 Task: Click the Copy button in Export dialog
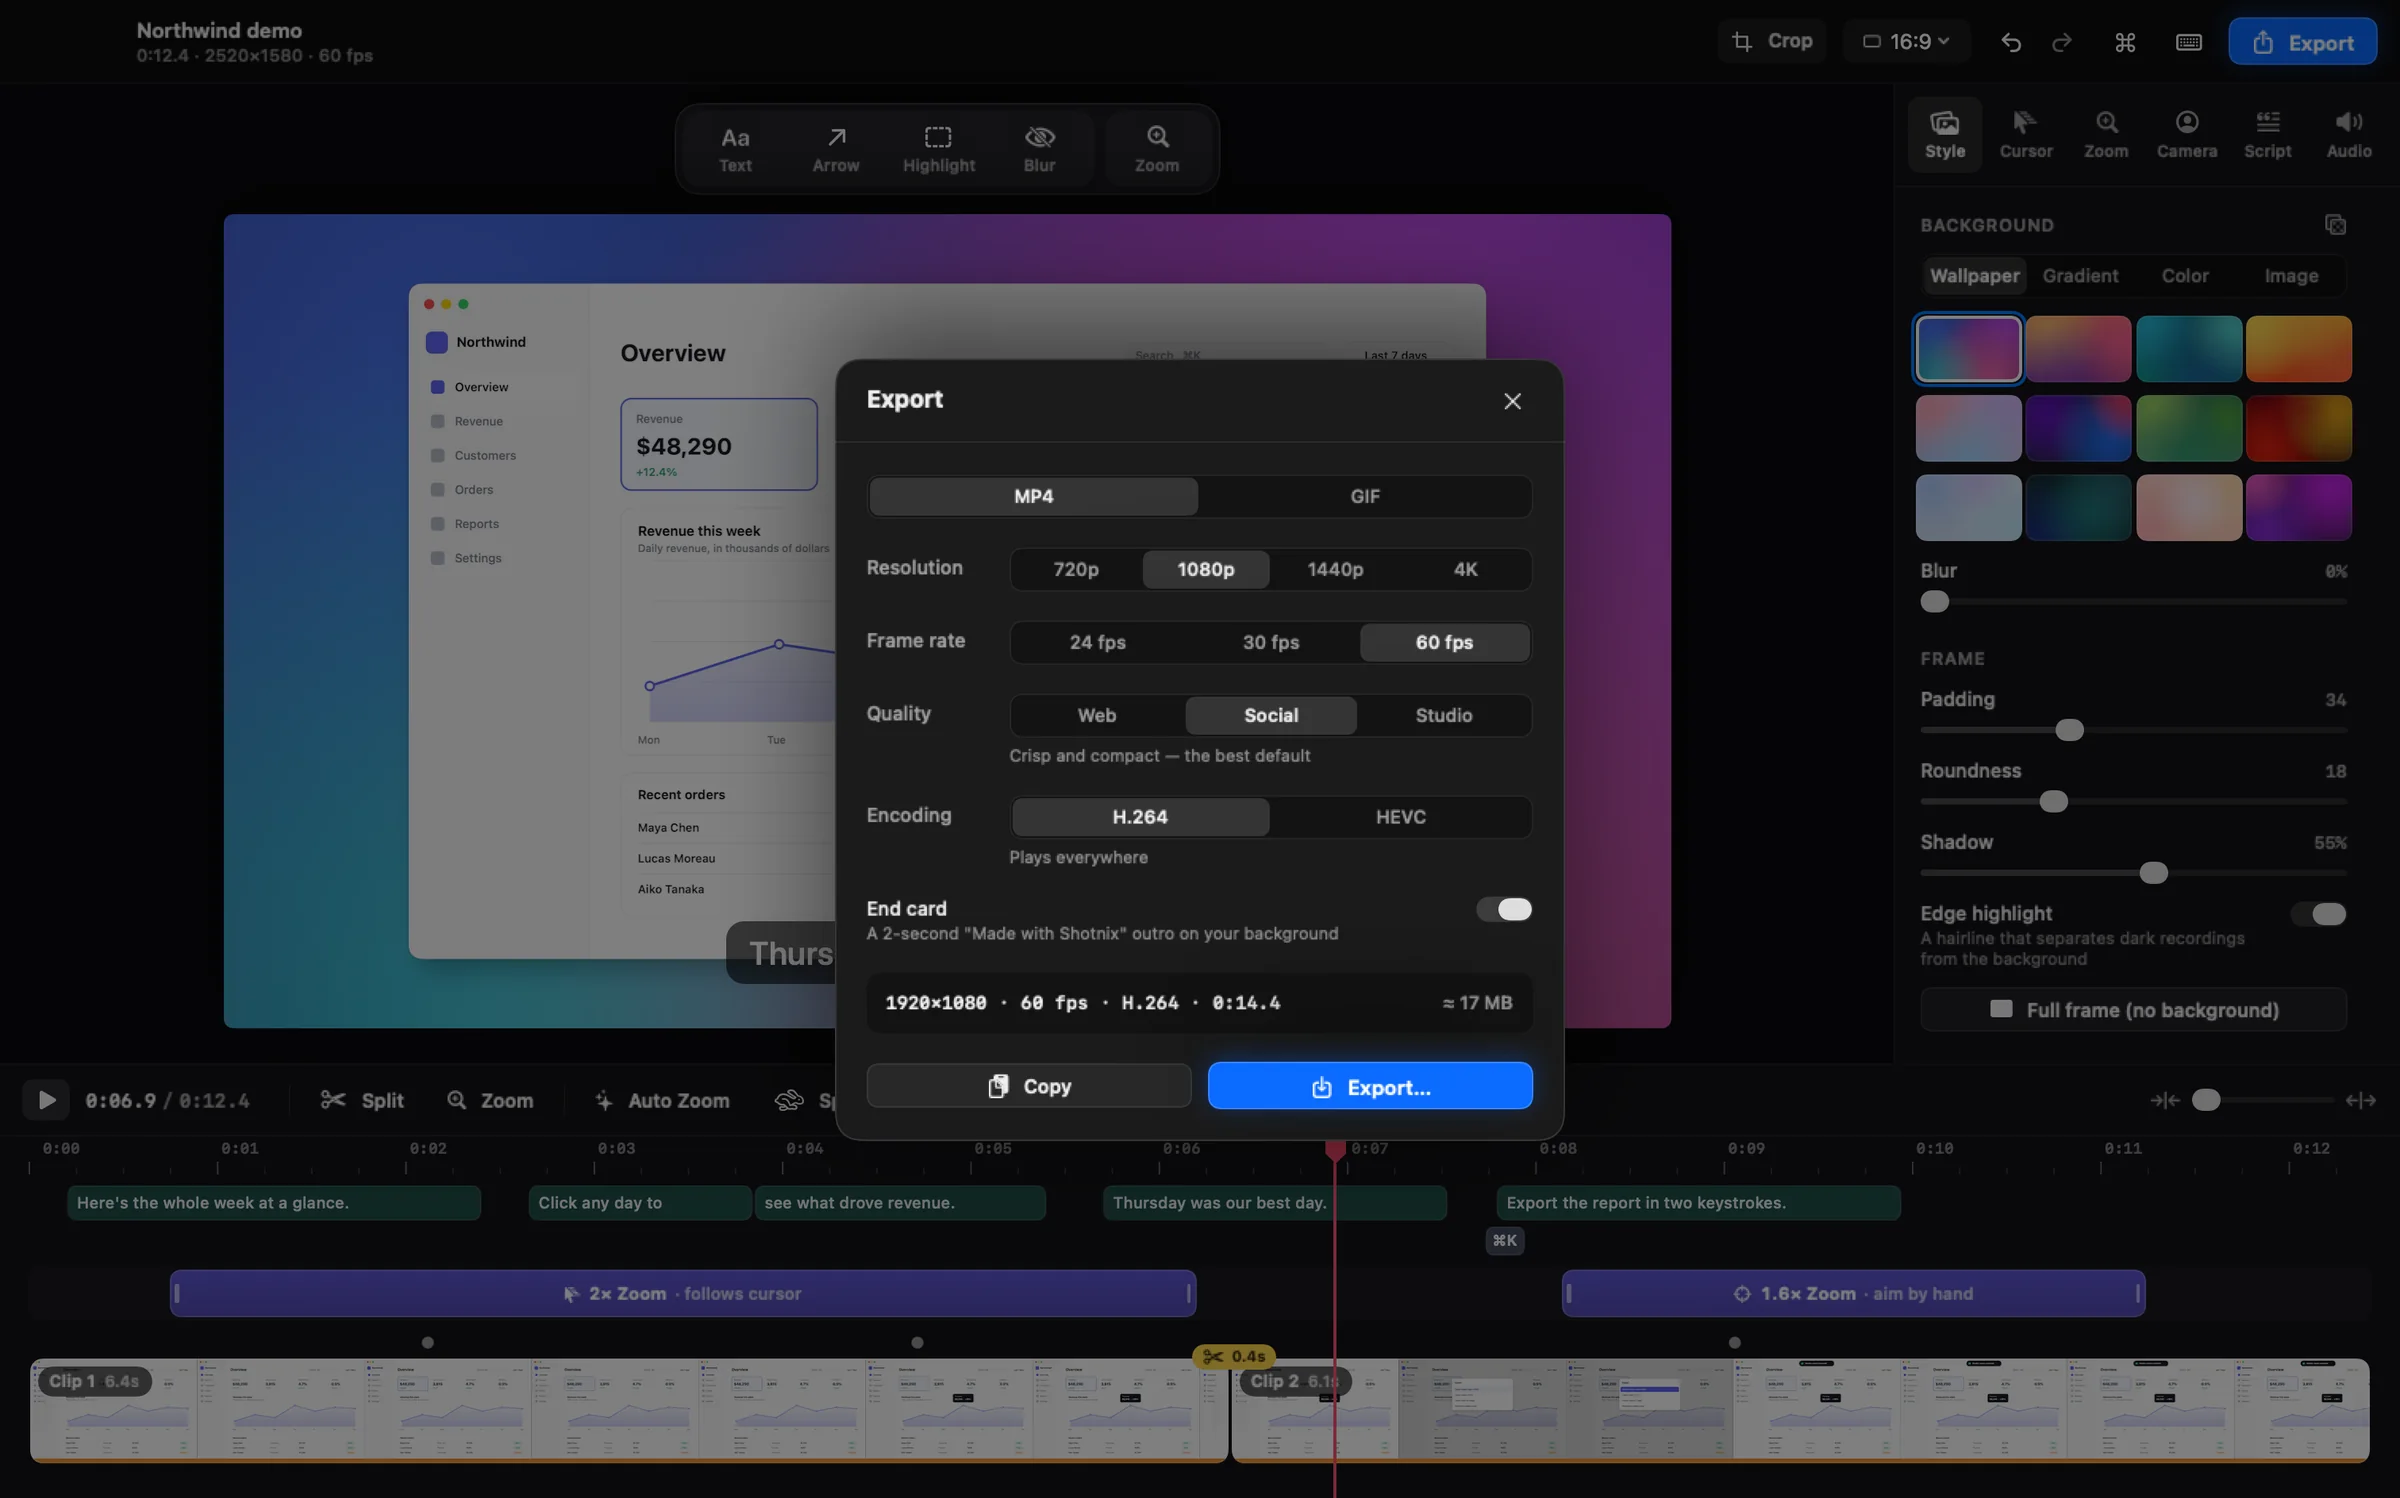click(x=1029, y=1086)
